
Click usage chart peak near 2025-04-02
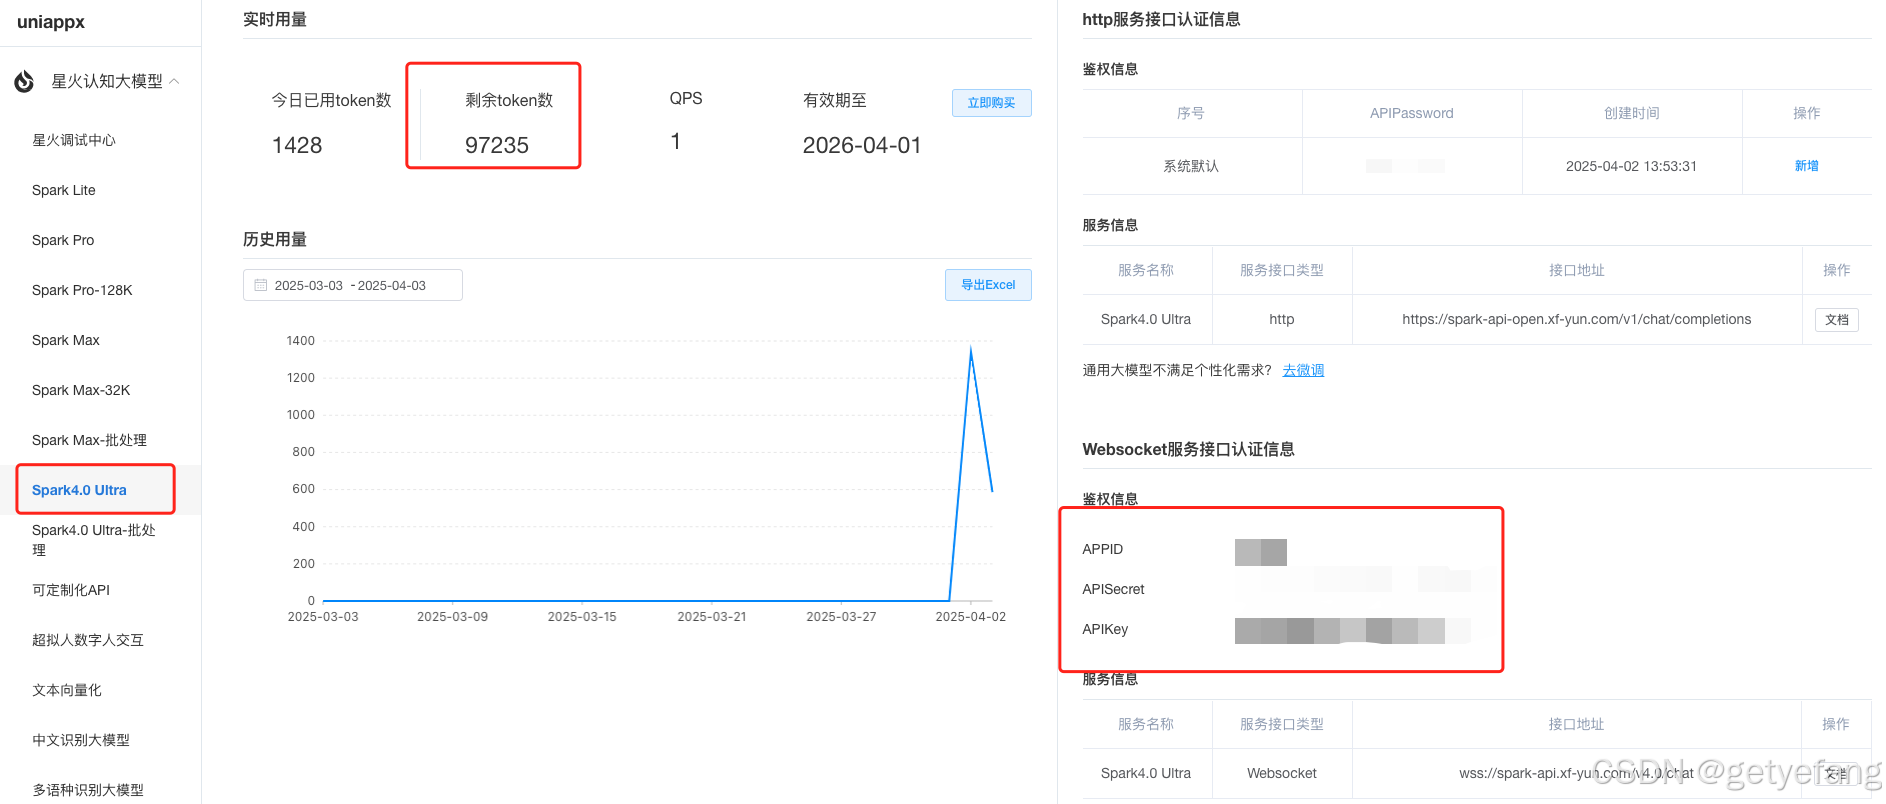971,349
